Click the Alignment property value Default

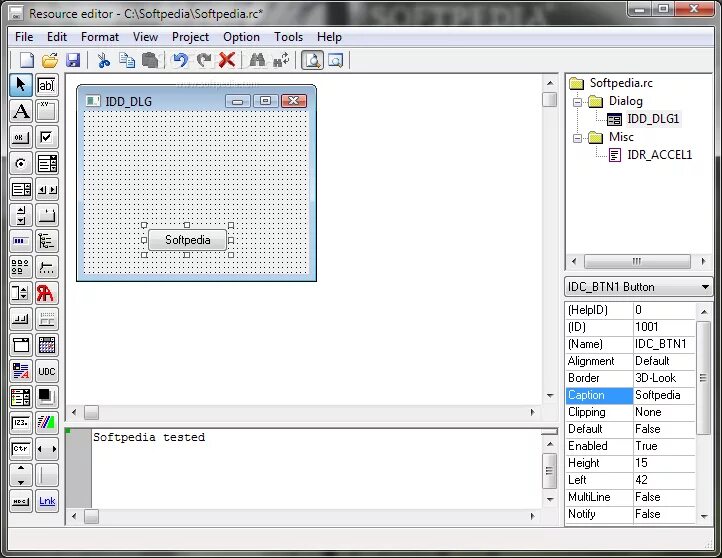pyautogui.click(x=664, y=361)
